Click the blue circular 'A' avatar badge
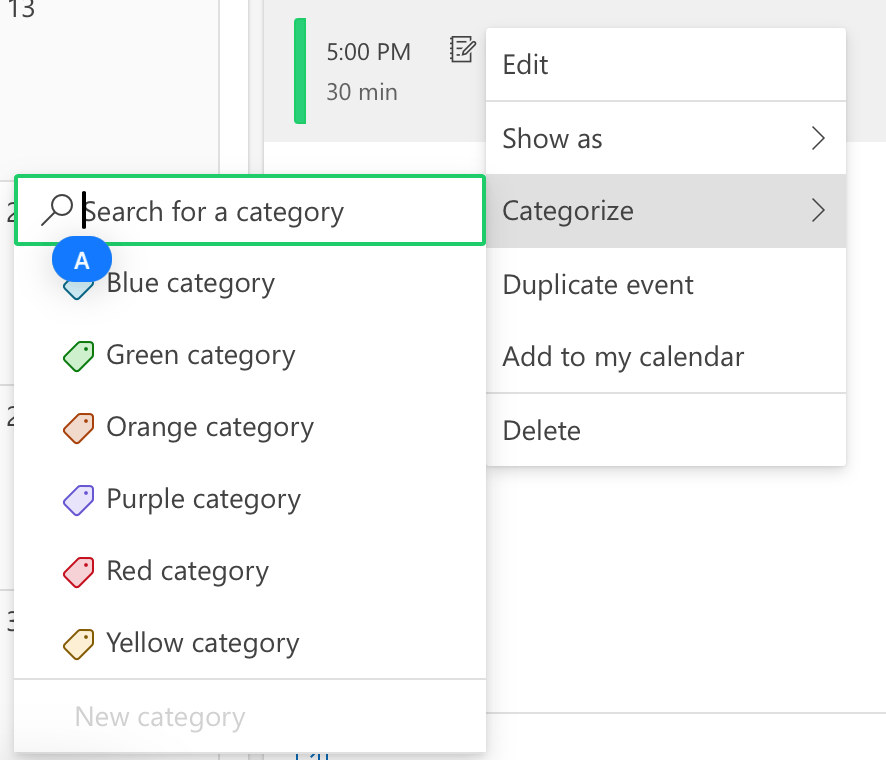 [81, 258]
